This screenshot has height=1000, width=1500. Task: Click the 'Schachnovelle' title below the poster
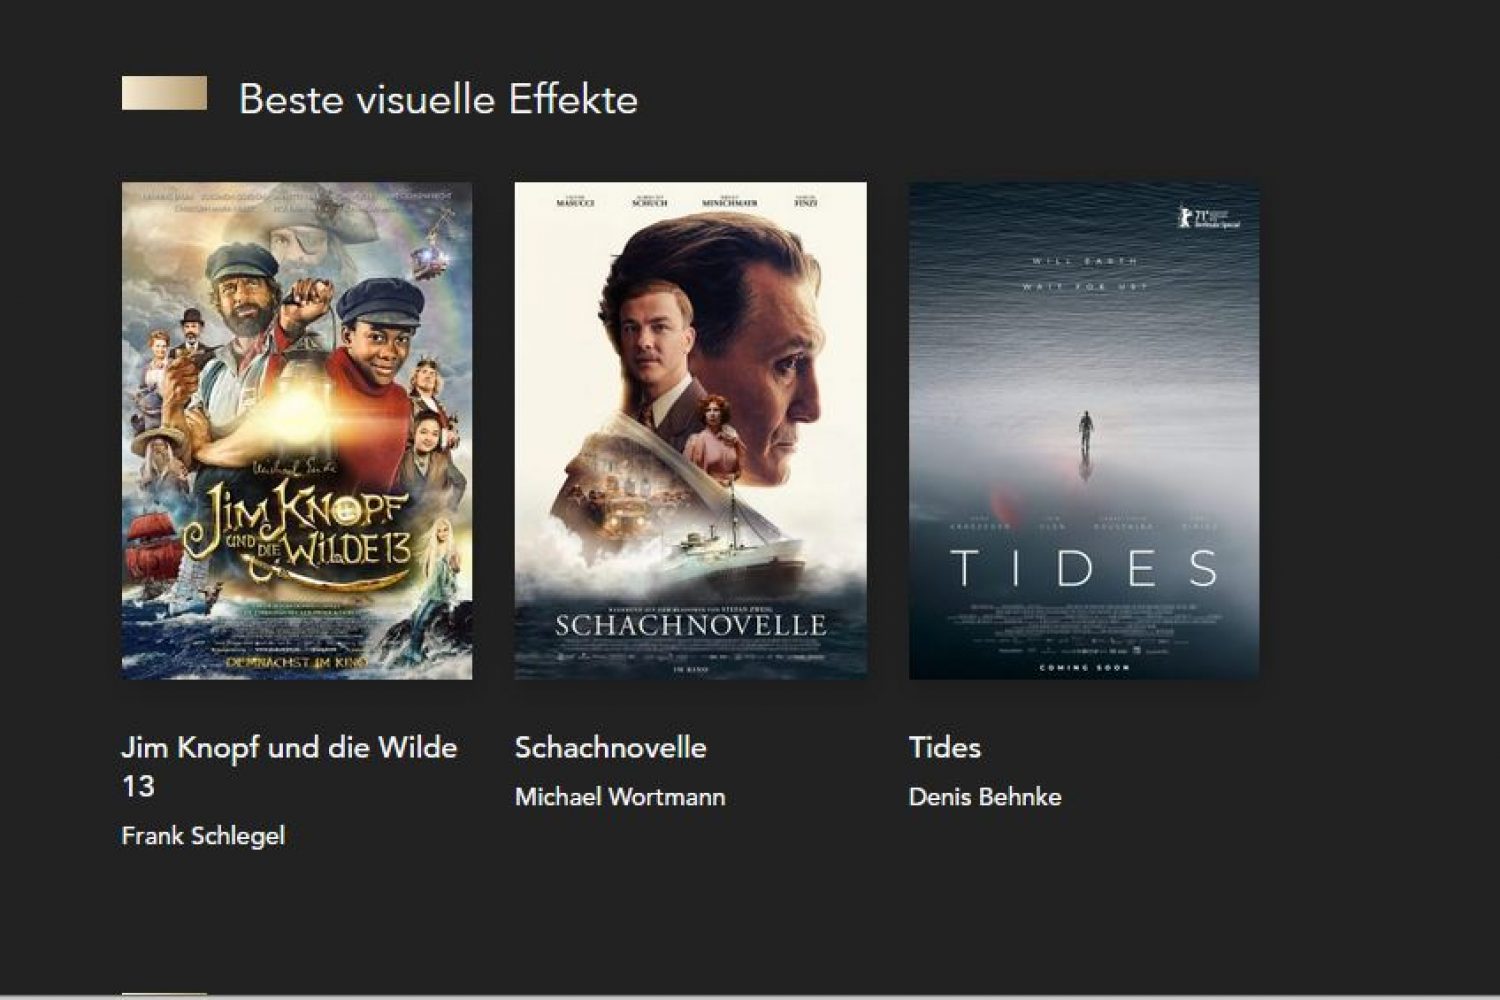(x=611, y=748)
